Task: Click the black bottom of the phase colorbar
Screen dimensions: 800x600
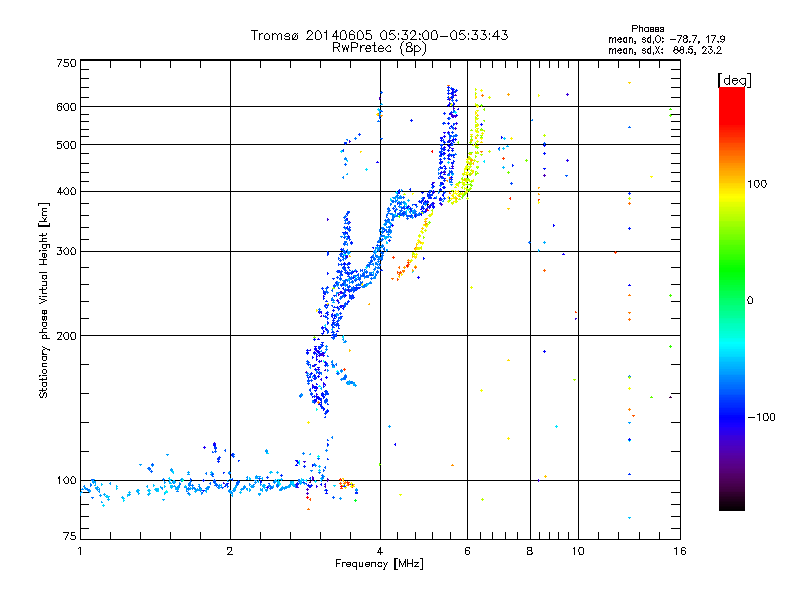Action: pos(732,503)
